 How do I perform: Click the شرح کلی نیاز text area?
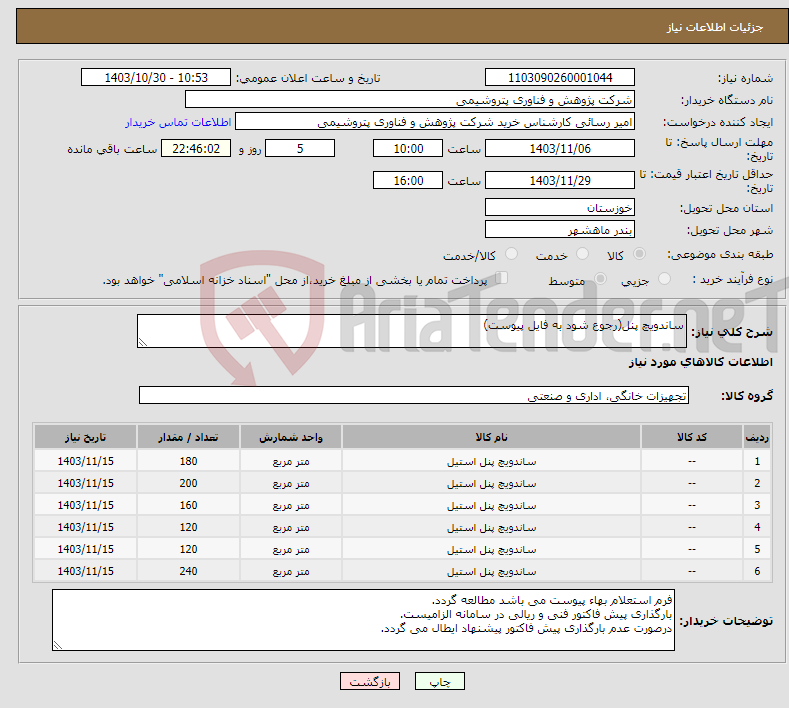click(412, 331)
